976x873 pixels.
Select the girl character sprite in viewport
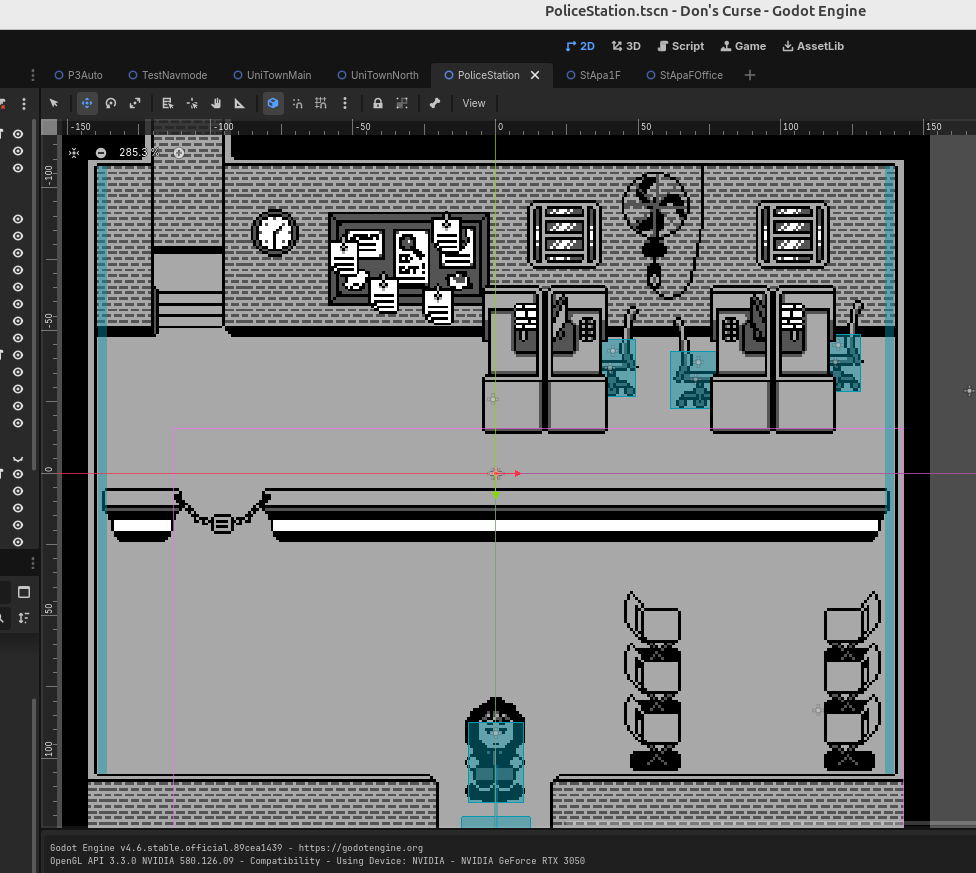pos(495,750)
